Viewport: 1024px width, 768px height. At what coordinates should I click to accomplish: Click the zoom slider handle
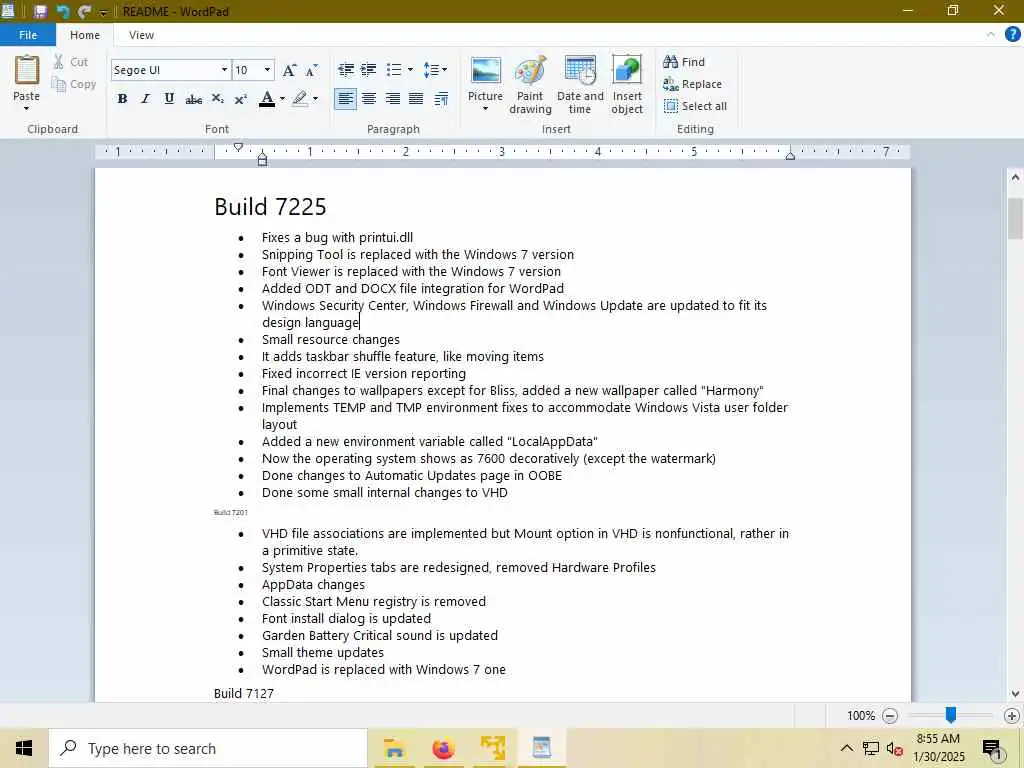click(951, 715)
